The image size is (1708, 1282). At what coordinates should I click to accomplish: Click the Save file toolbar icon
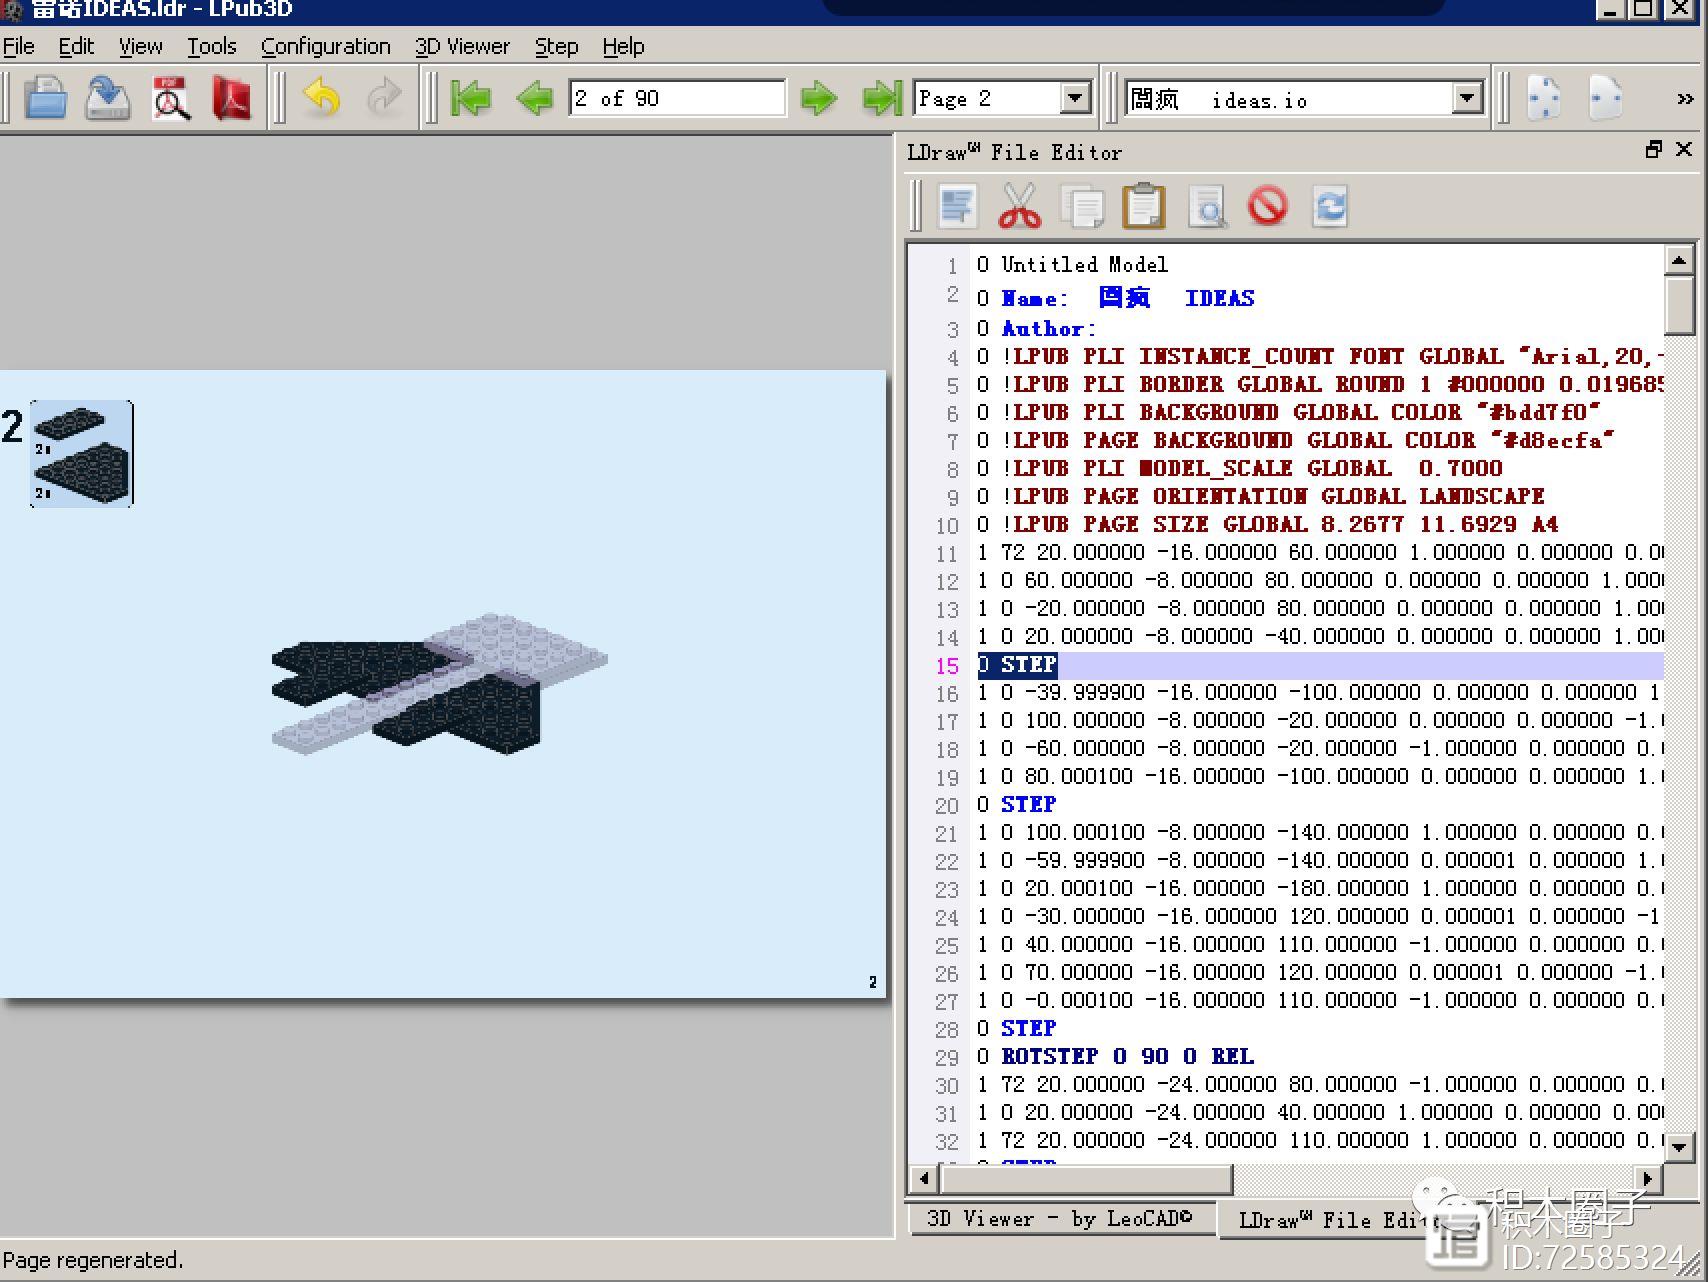pos(108,98)
